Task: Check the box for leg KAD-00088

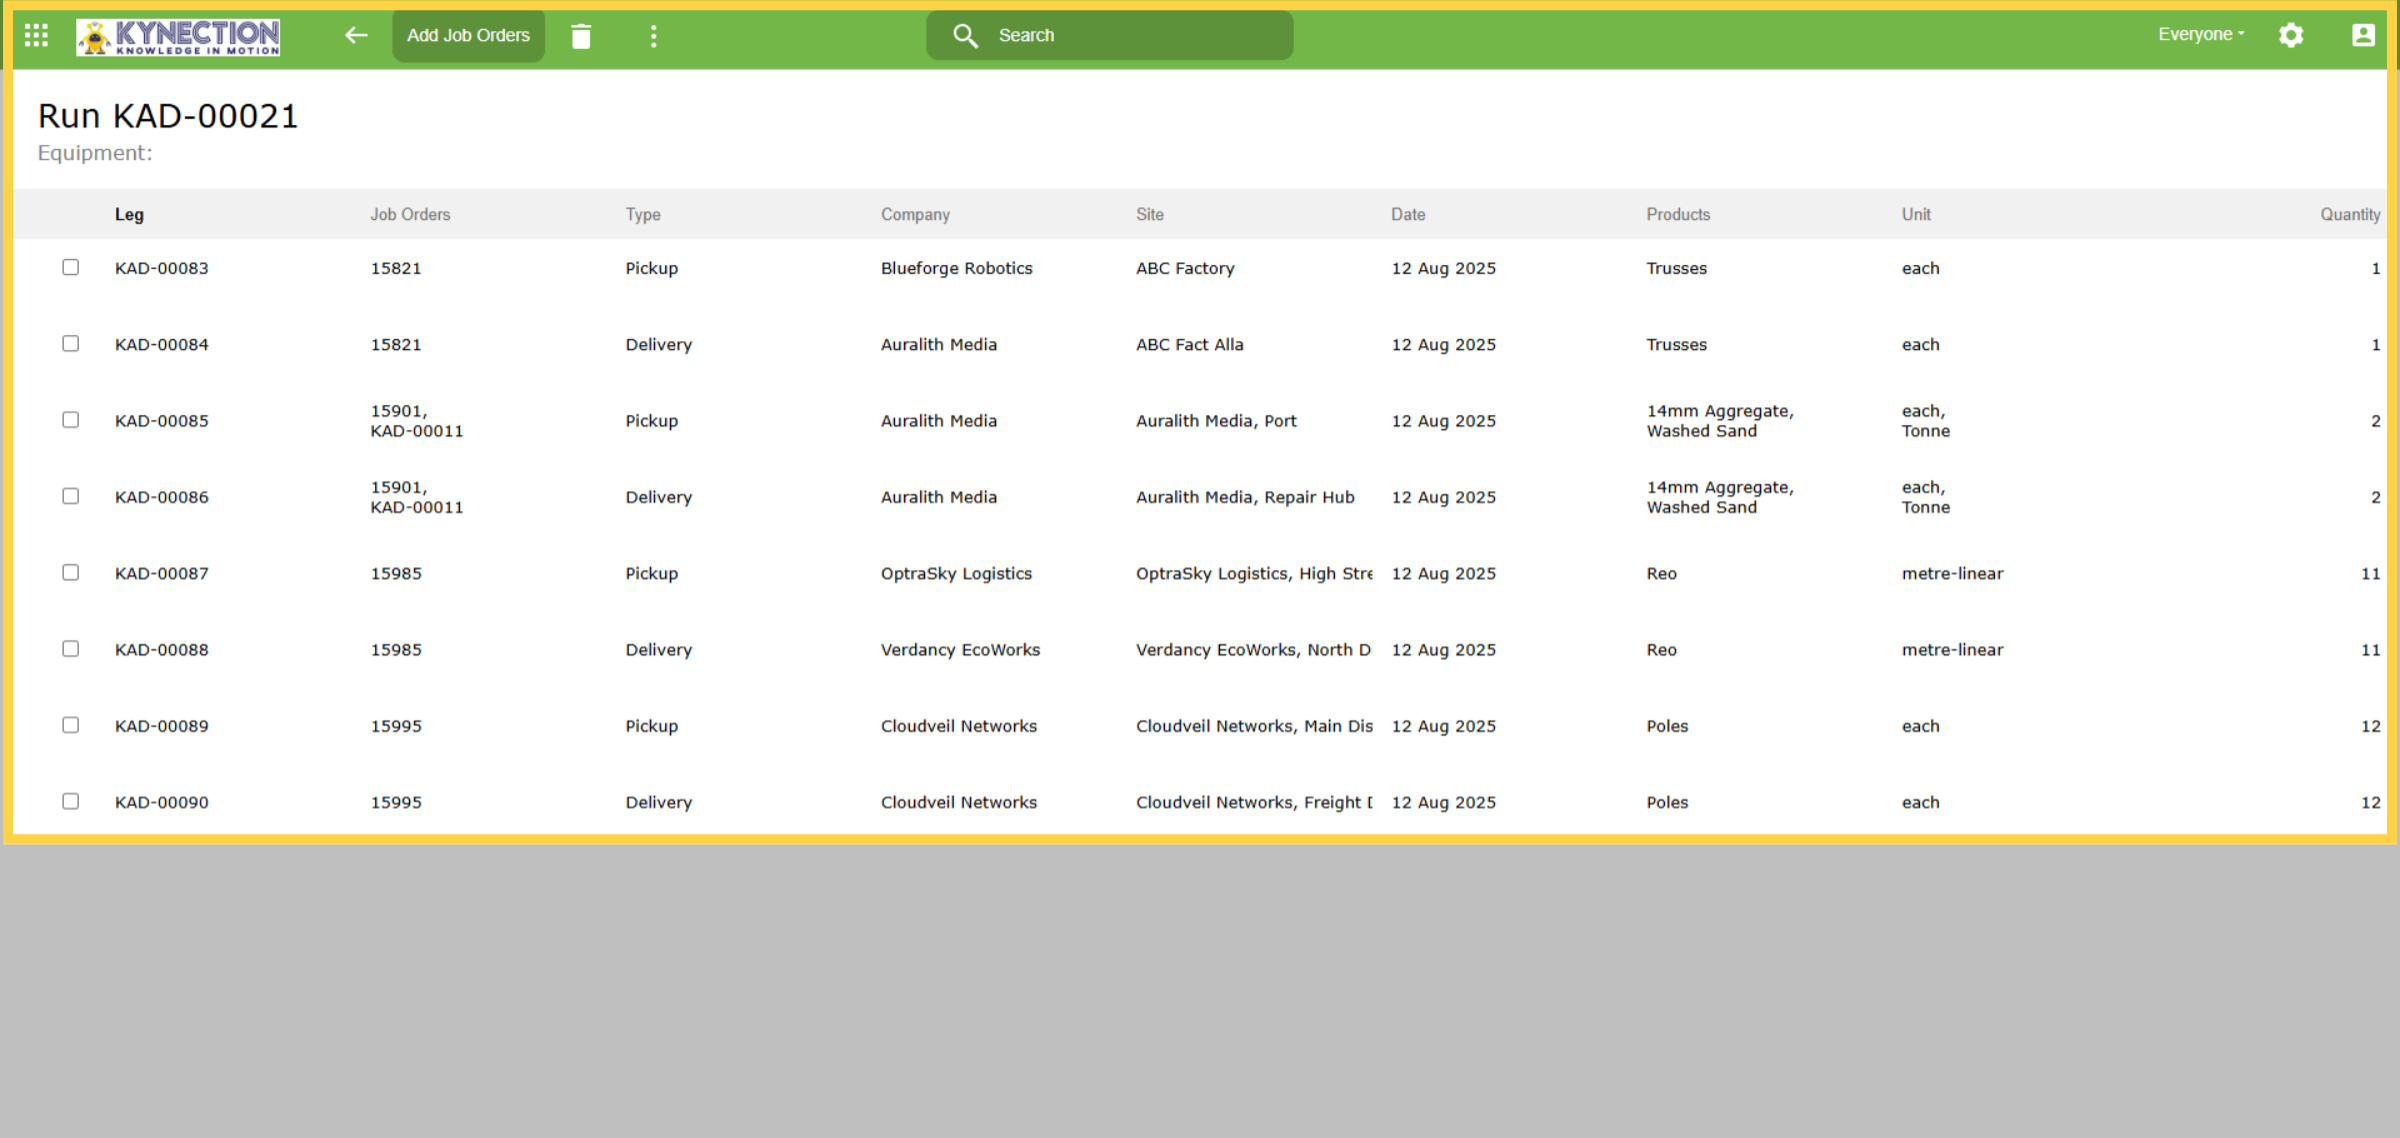Action: point(70,649)
